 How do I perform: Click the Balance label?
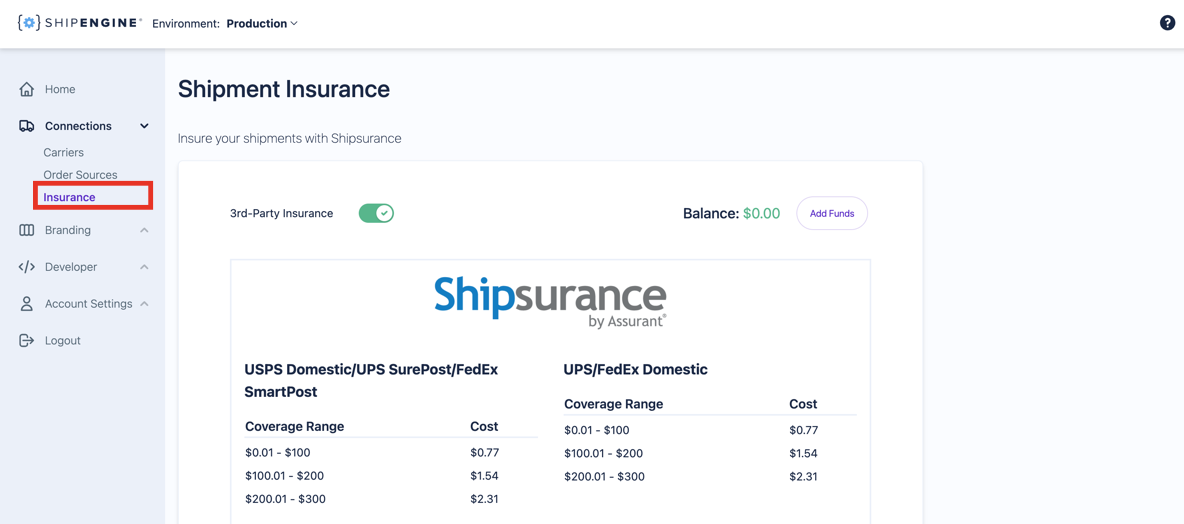click(x=711, y=214)
